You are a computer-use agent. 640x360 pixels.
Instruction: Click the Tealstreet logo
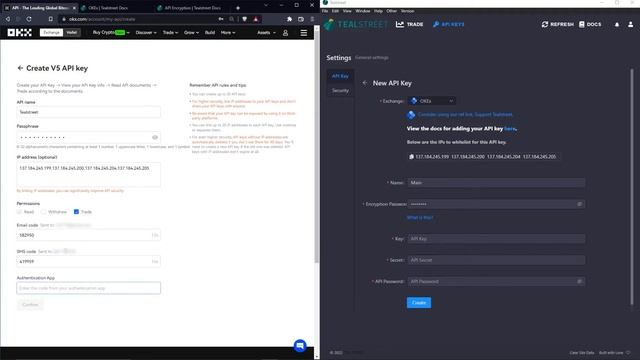(x=356, y=24)
